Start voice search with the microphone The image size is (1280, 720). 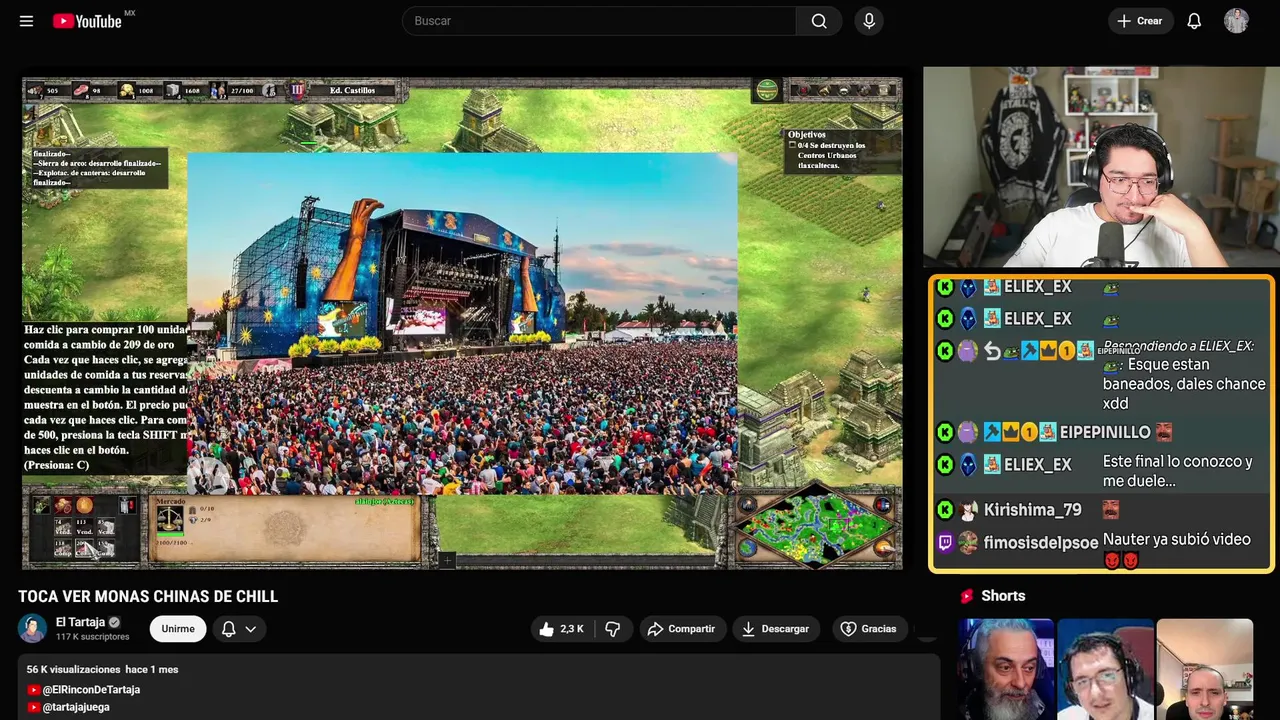[x=869, y=21]
